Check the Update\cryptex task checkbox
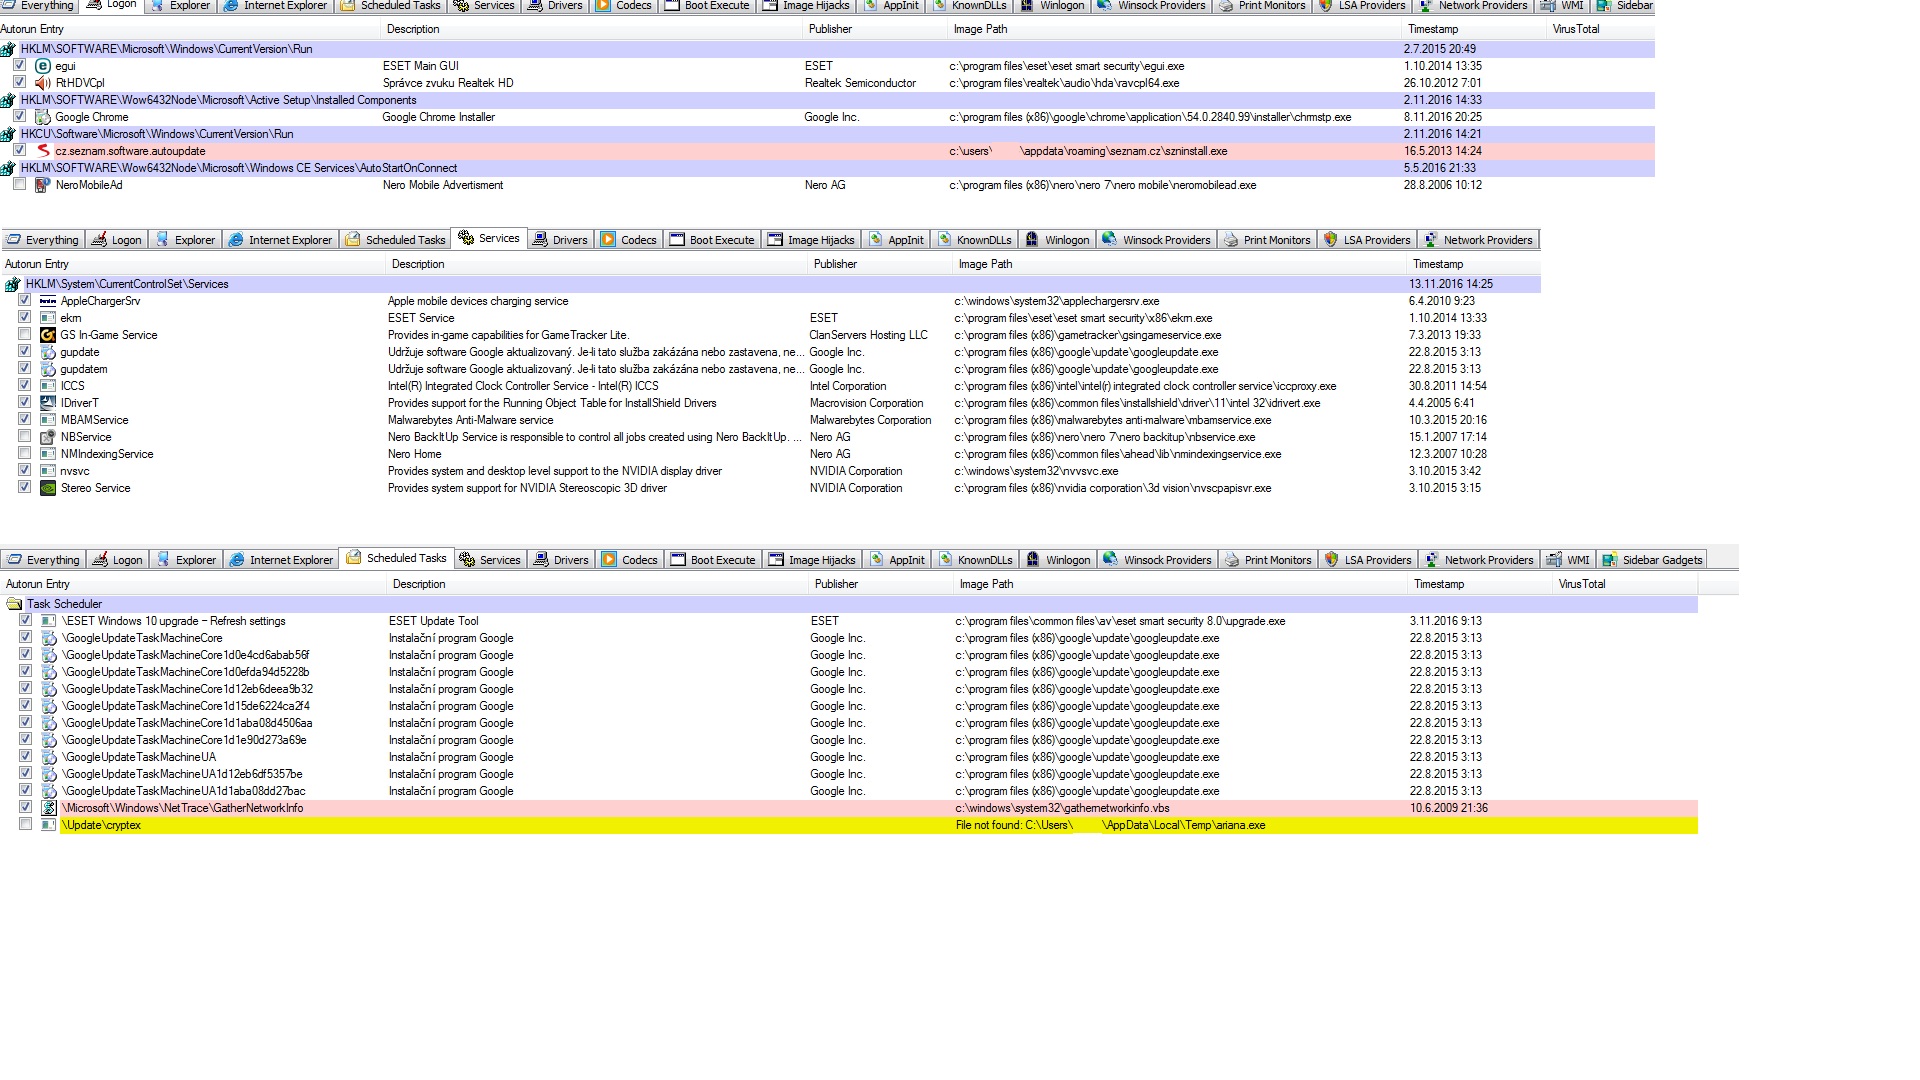Image resolution: width=1920 pixels, height=1080 pixels. click(x=25, y=824)
